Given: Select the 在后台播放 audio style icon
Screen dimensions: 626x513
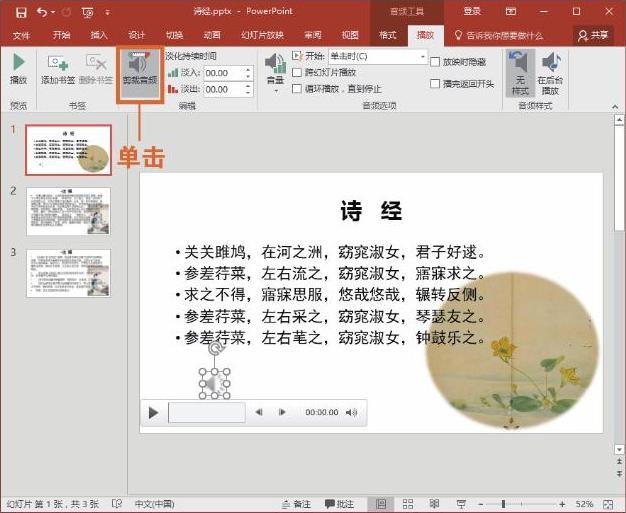Looking at the screenshot, I should (550, 73).
